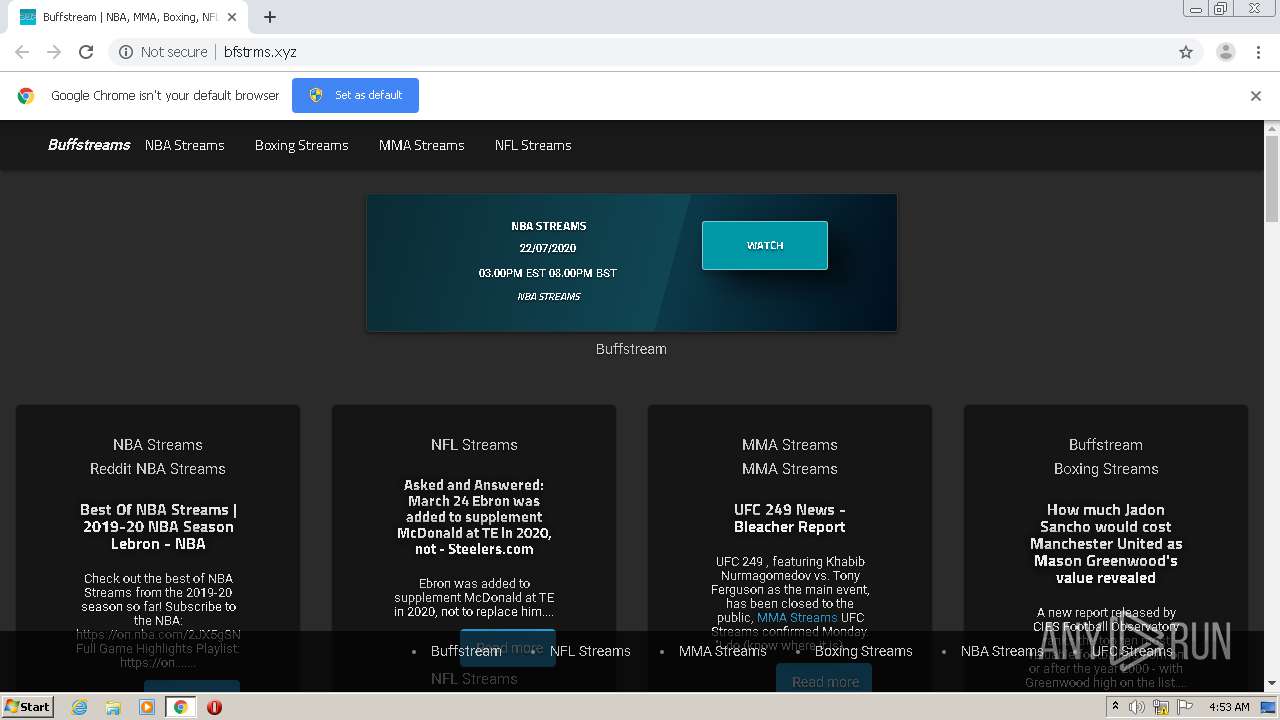The image size is (1280, 720).
Task: Reload the page with the refresh icon
Action: (x=86, y=52)
